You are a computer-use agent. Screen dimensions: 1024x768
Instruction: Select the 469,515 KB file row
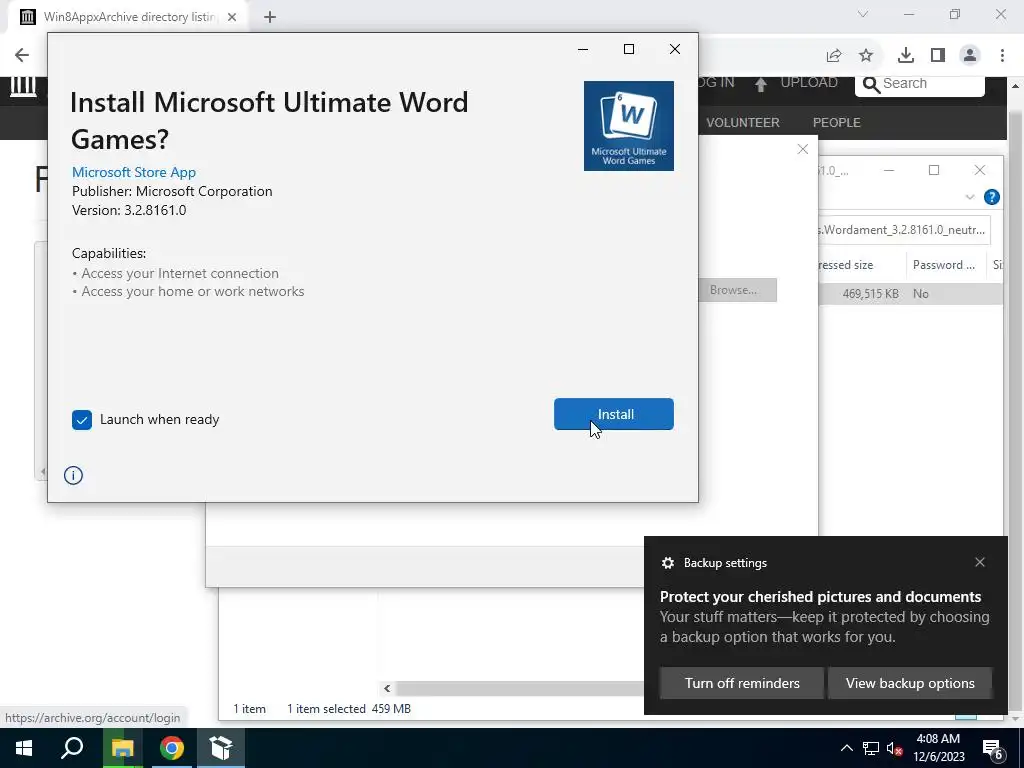coord(910,294)
